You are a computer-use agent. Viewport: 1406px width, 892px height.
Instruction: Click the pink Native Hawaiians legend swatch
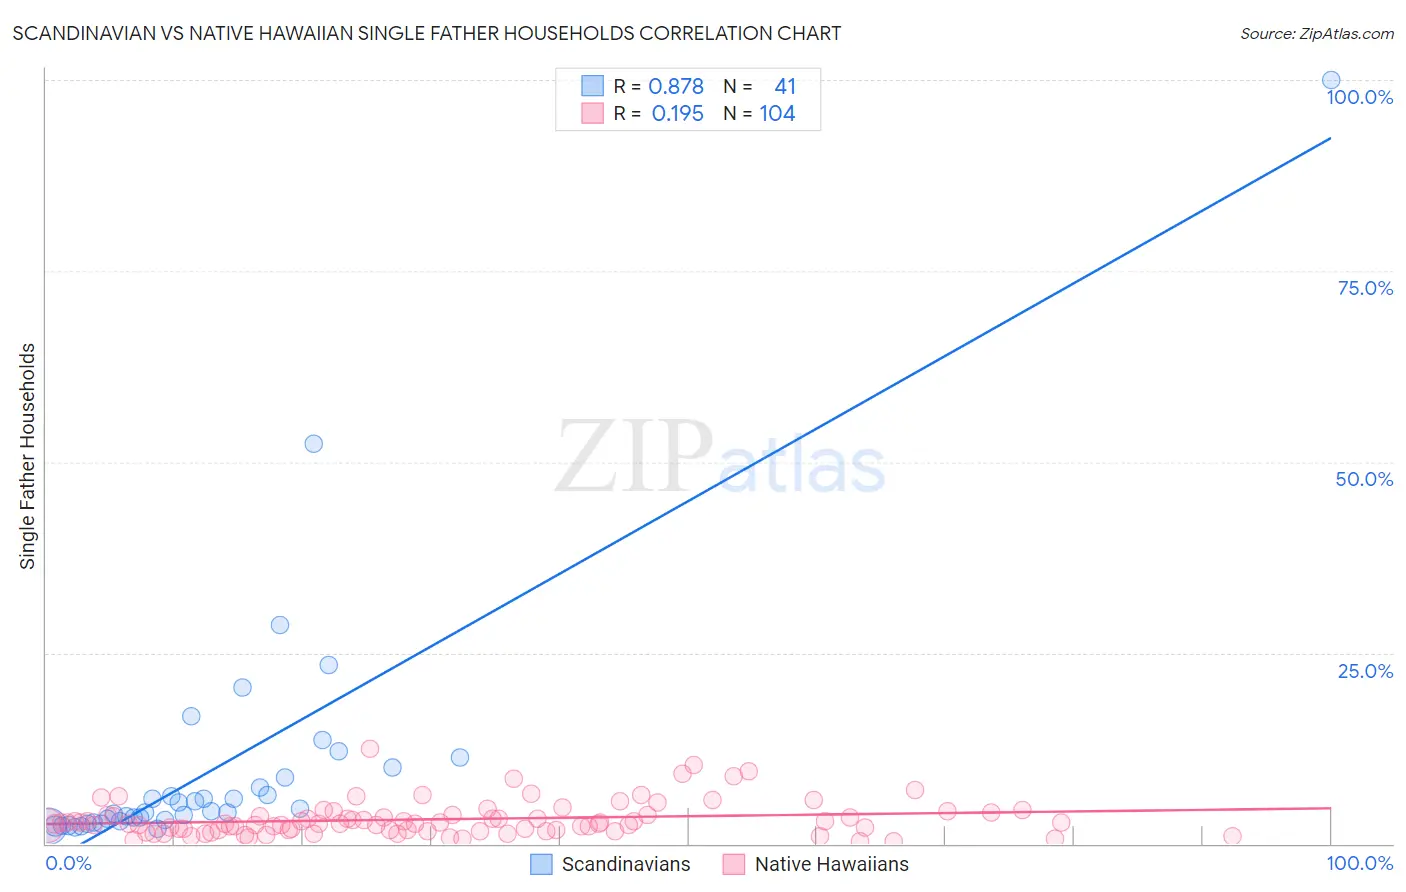[x=734, y=864]
